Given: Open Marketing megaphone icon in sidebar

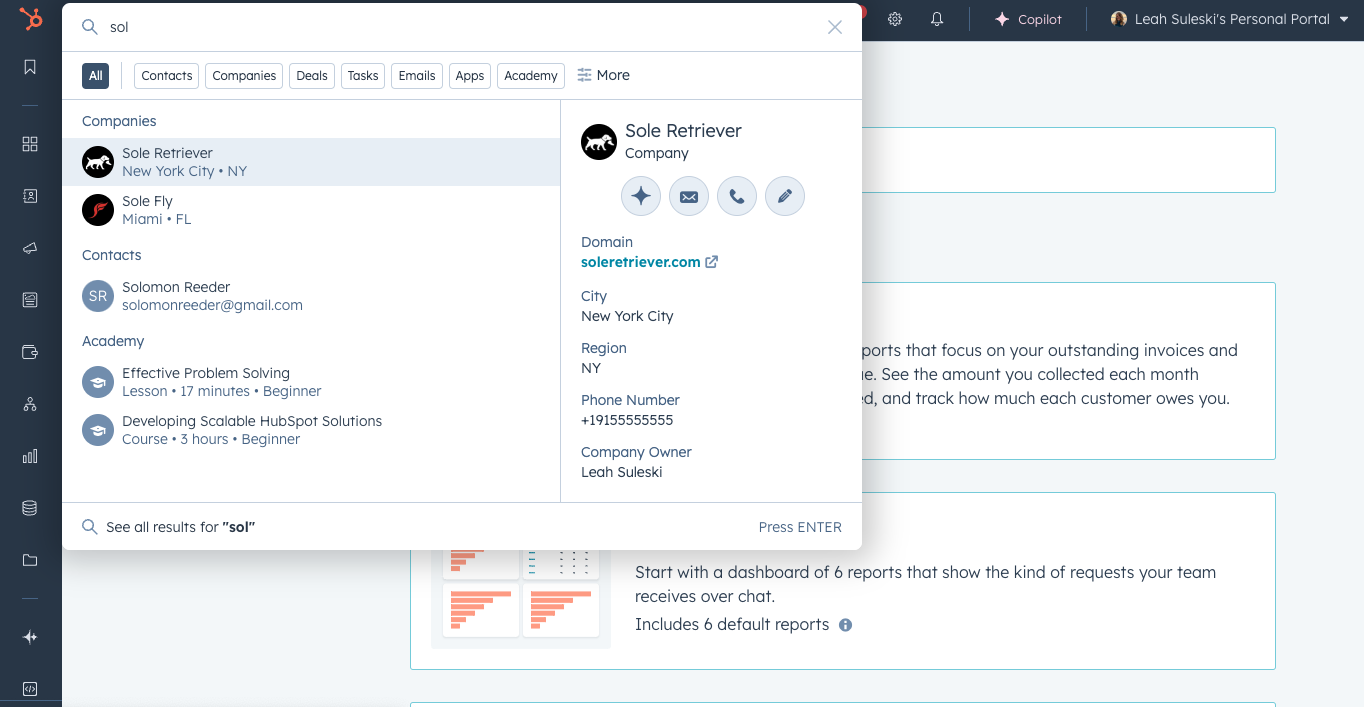Looking at the screenshot, I should pyautogui.click(x=30, y=248).
